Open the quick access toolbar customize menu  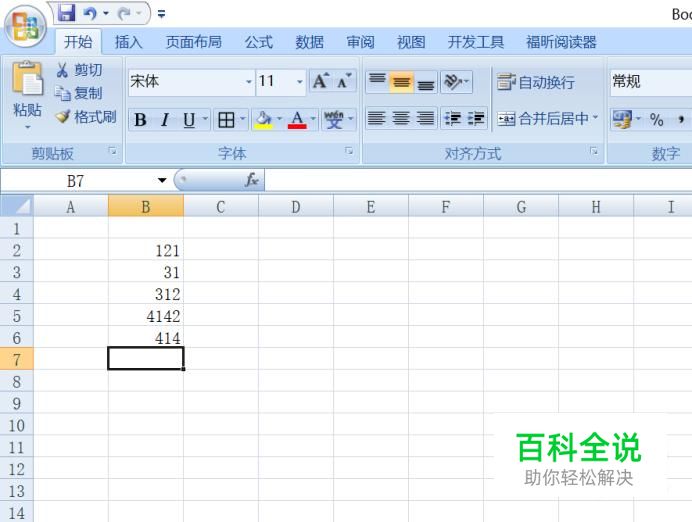[162, 14]
